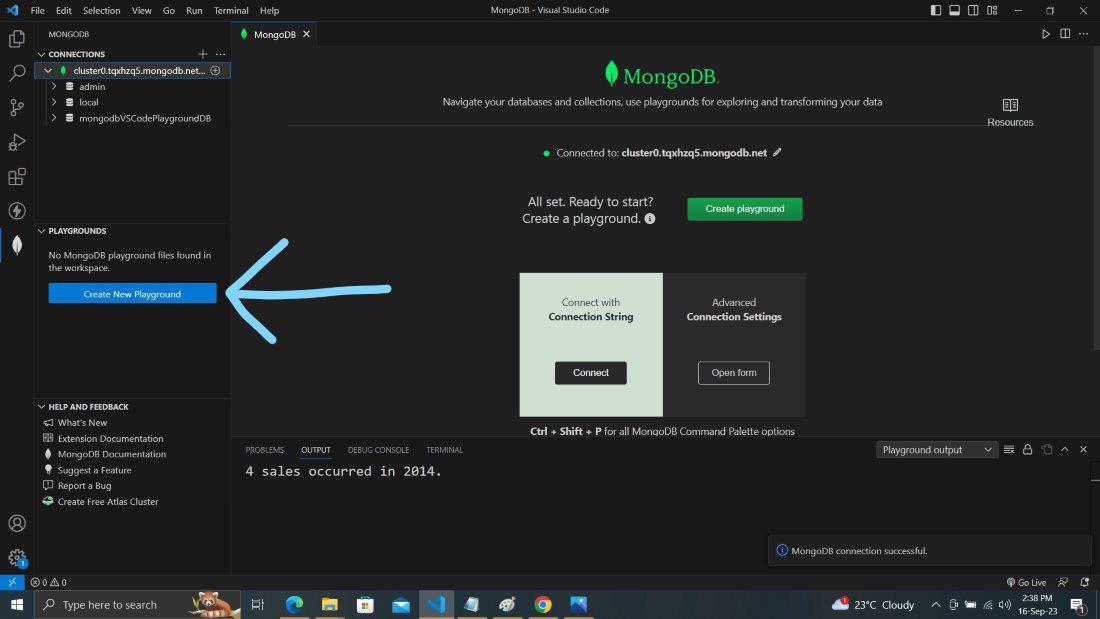The image size is (1100, 619).
Task: Open the Playground output channel dropdown
Action: click(x=937, y=450)
